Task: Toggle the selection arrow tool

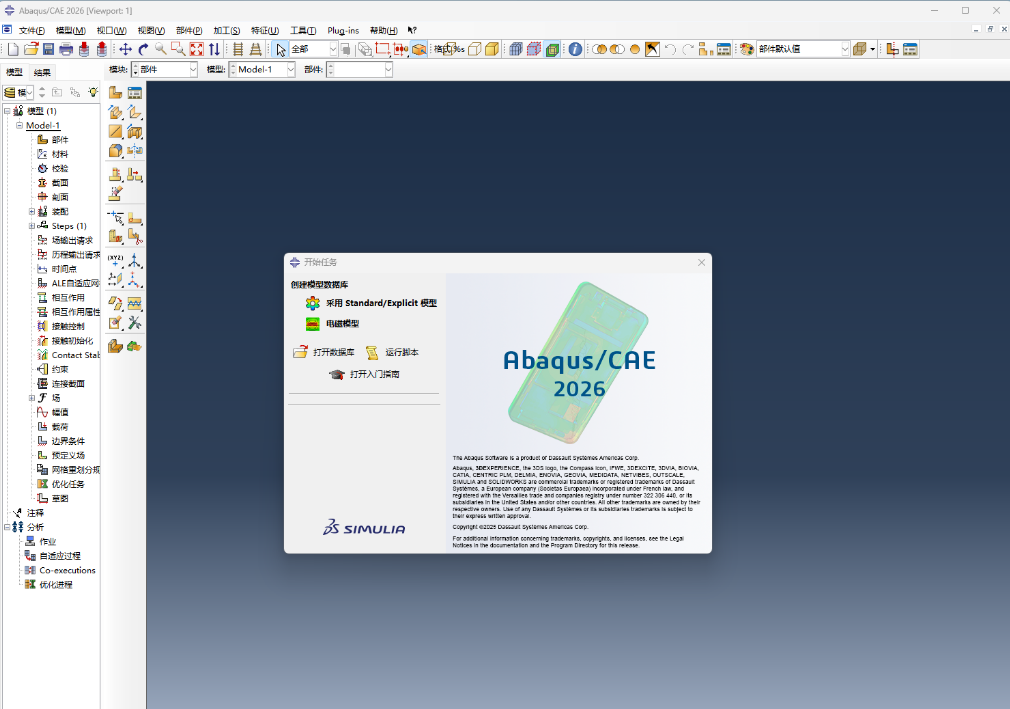Action: click(281, 49)
